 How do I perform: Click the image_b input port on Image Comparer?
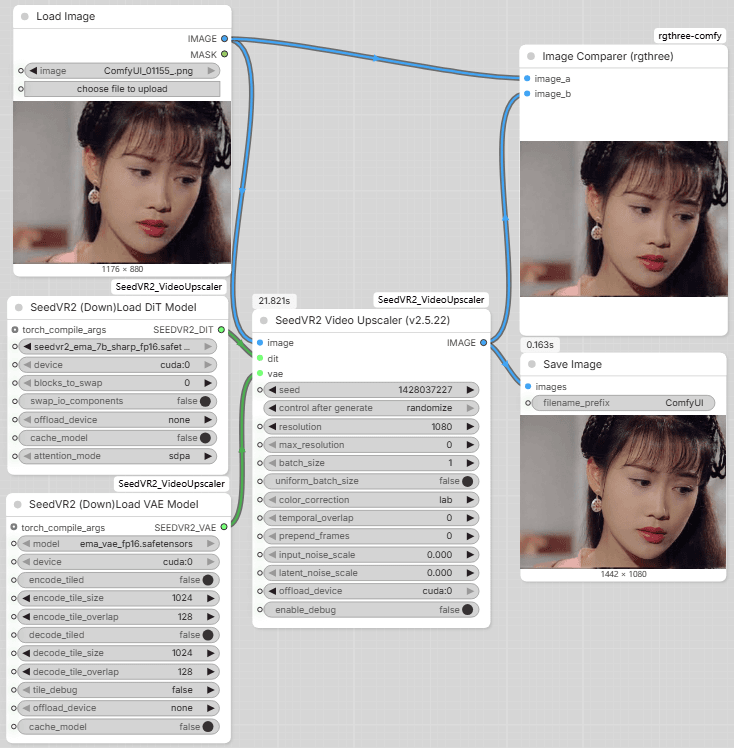(x=527, y=94)
